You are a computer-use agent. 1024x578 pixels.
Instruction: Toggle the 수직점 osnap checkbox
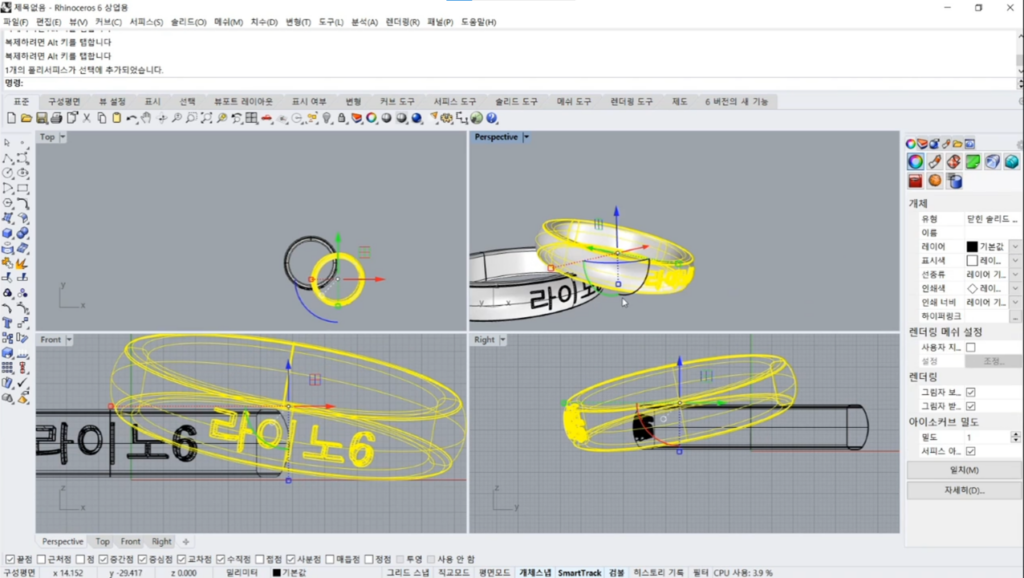221,559
